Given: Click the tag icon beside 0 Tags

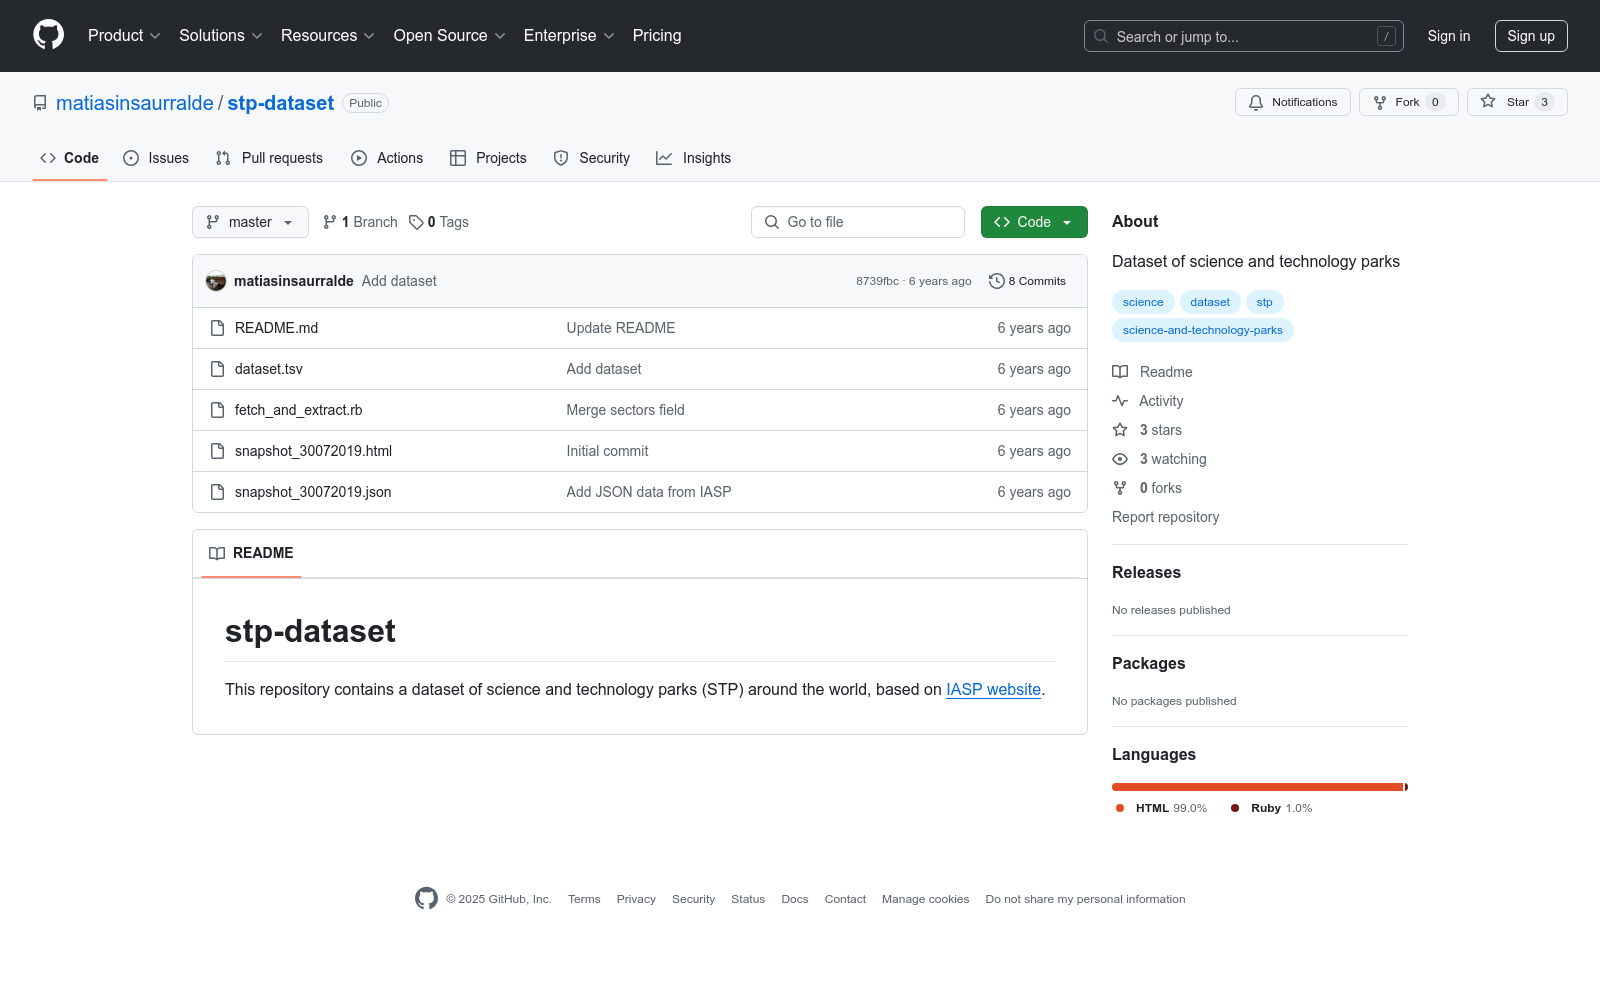Looking at the screenshot, I should (x=416, y=222).
